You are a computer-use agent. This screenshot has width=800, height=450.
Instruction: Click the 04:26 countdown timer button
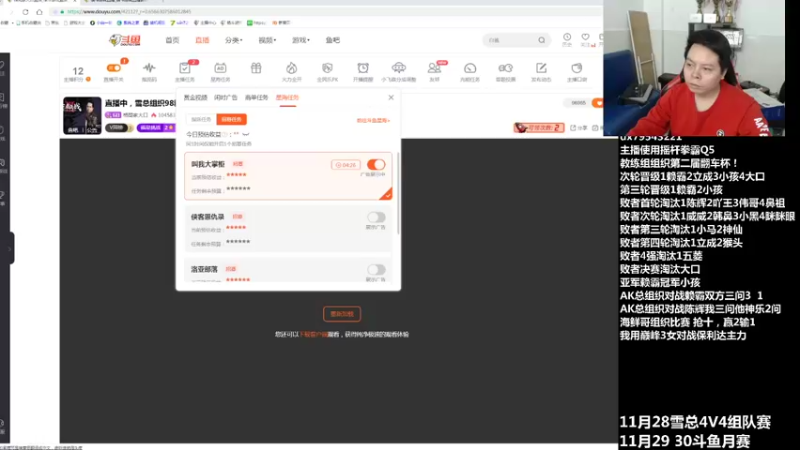point(346,165)
